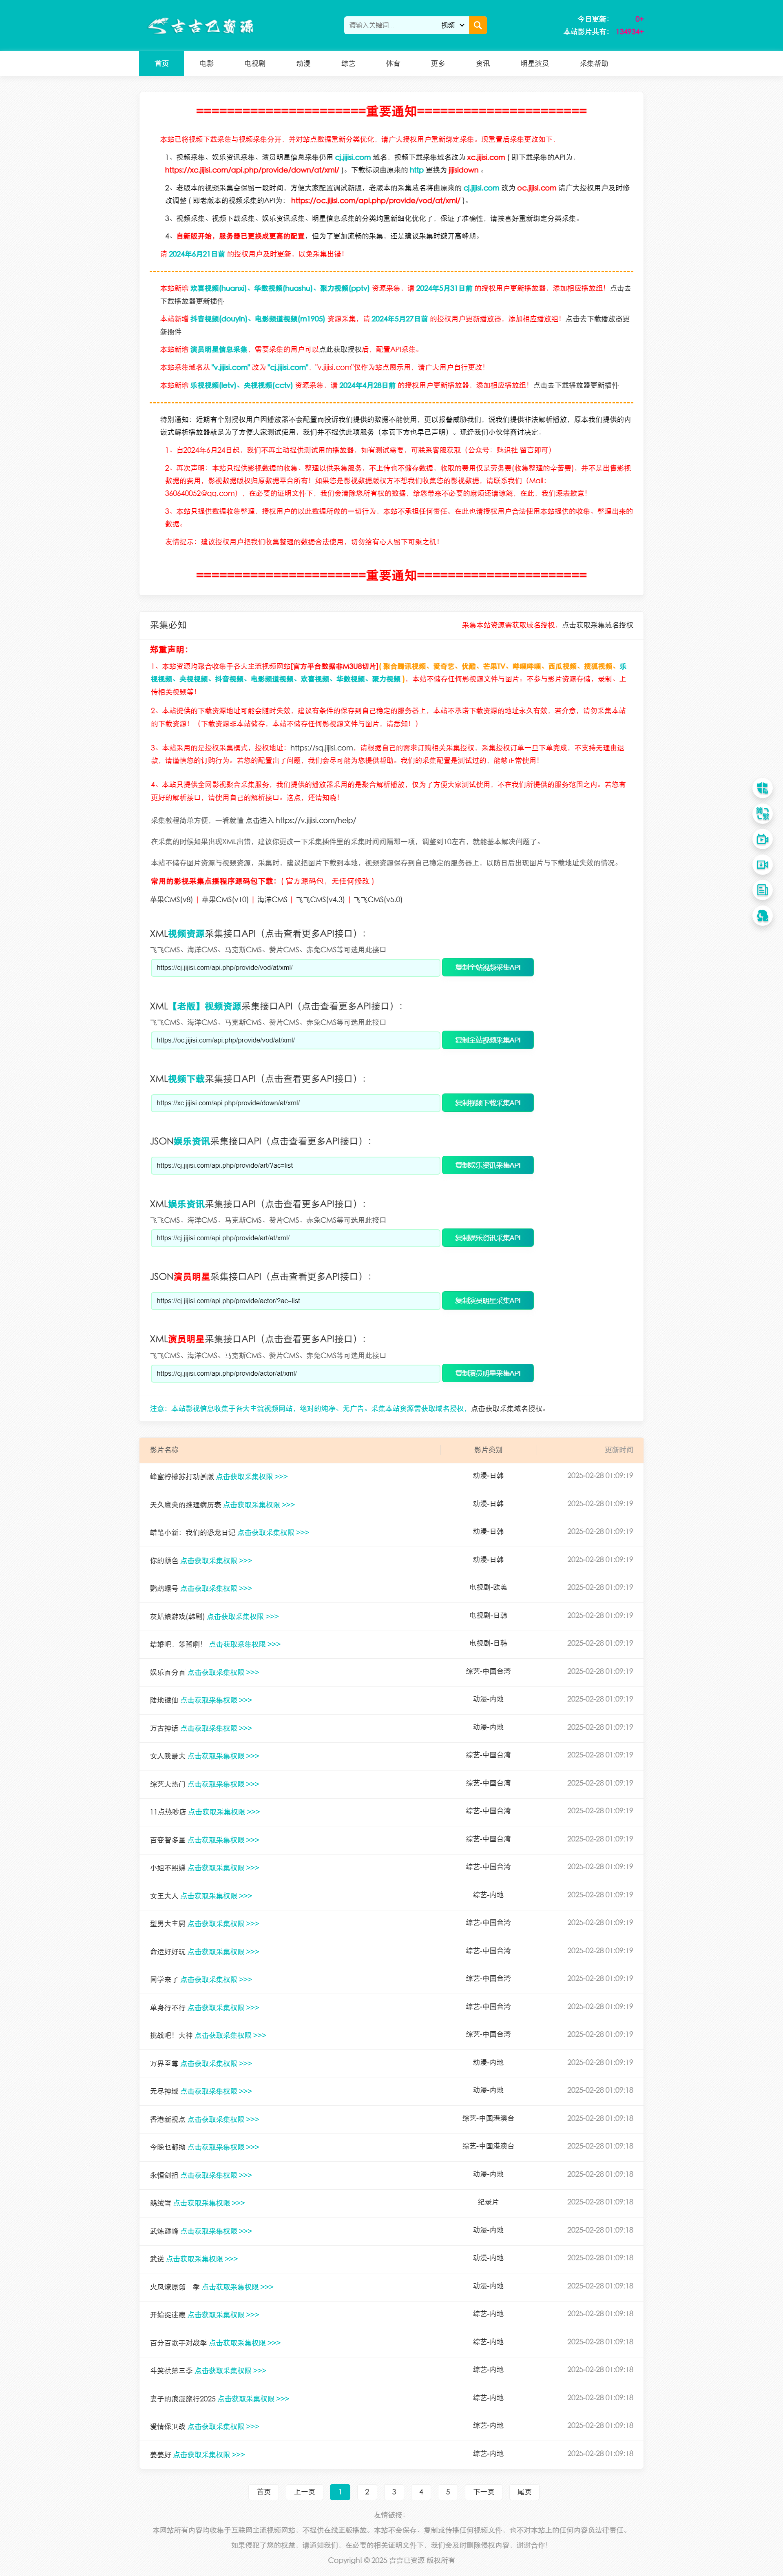Image resolution: width=783 pixels, height=2576 pixels.
Task: Click 复制视频下载采集API button
Action: 488,1103
